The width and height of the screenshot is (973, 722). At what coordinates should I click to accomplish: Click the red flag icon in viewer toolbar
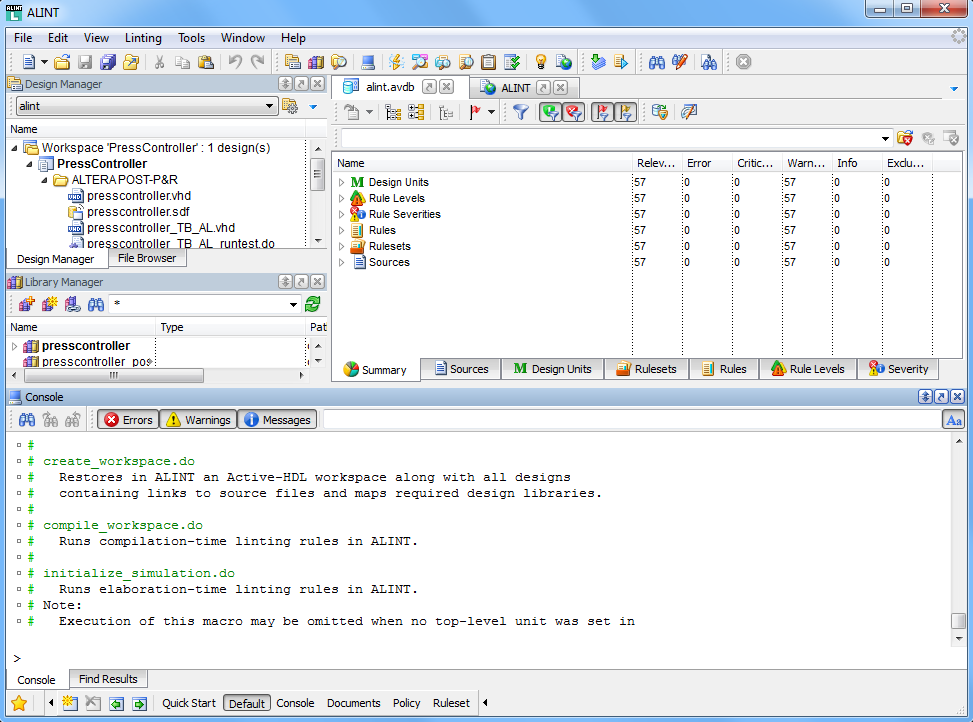pos(475,112)
